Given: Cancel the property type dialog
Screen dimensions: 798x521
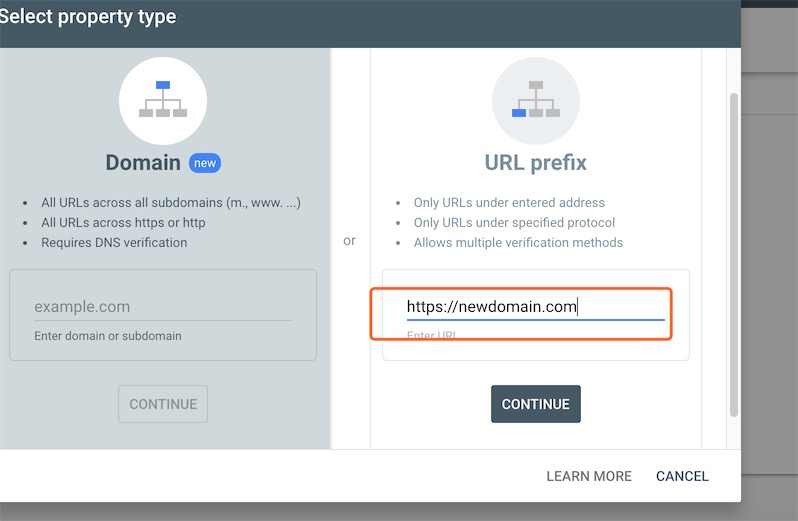Looking at the screenshot, I should click(682, 476).
